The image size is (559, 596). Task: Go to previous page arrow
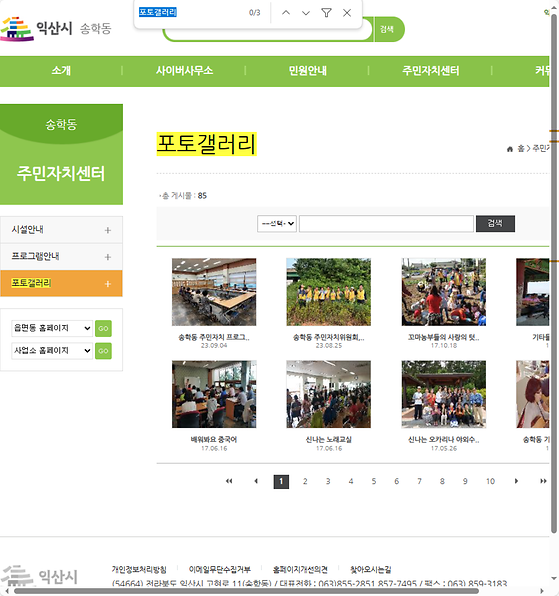click(x=256, y=481)
